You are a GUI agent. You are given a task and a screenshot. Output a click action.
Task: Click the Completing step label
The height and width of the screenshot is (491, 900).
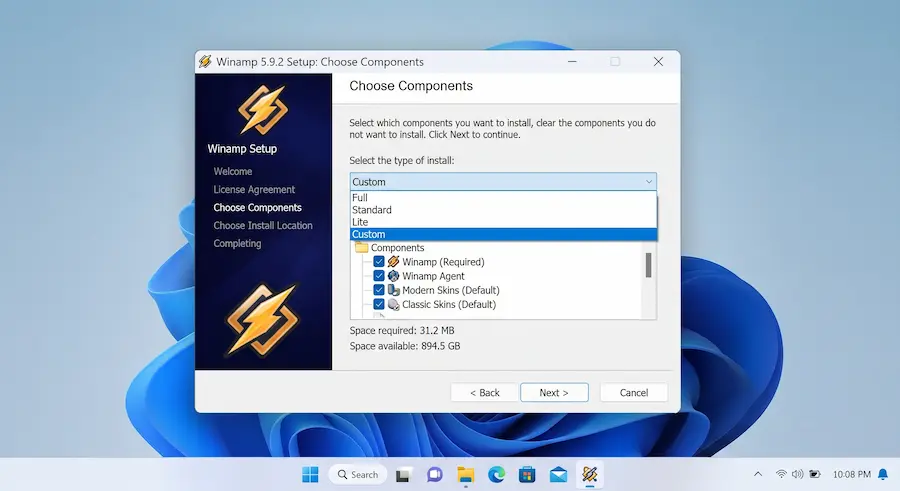point(237,243)
